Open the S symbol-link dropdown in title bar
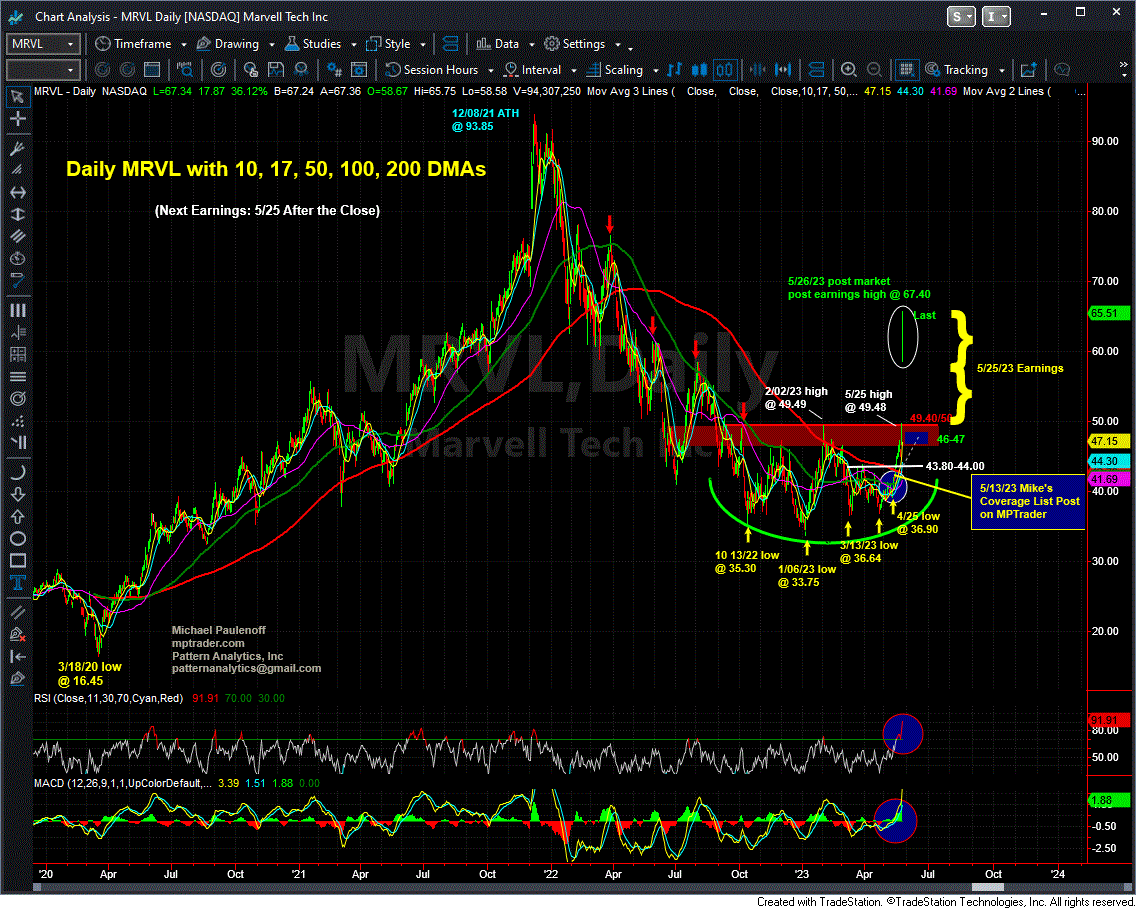Viewport: 1136px width, 908px height. tap(961, 16)
